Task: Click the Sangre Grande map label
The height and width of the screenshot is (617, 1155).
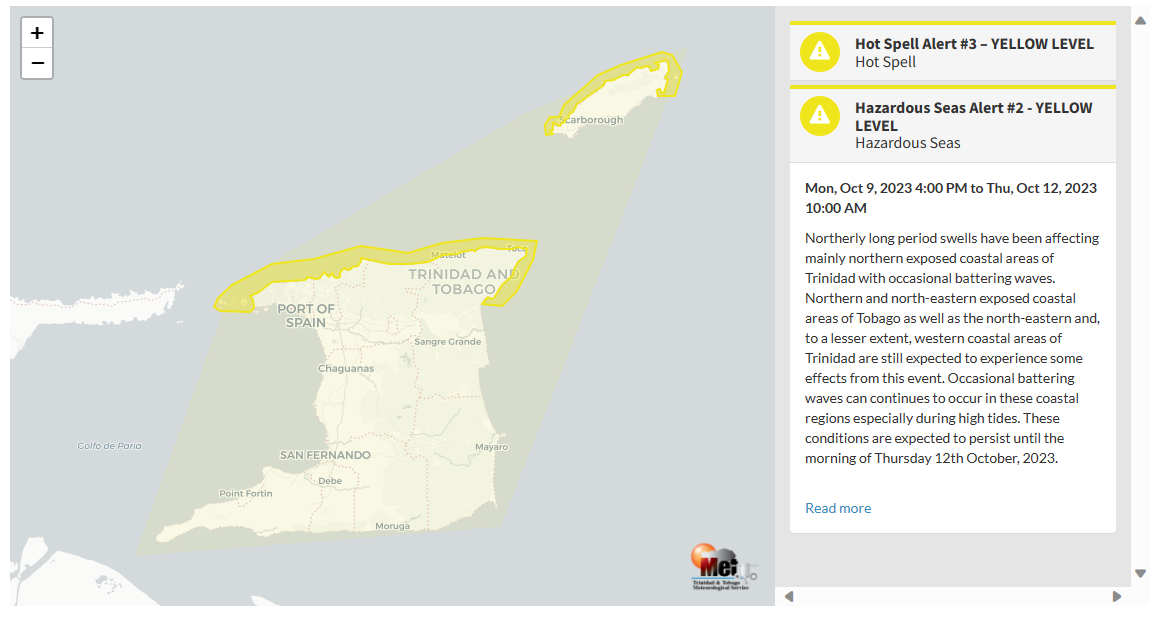Action: (x=447, y=342)
